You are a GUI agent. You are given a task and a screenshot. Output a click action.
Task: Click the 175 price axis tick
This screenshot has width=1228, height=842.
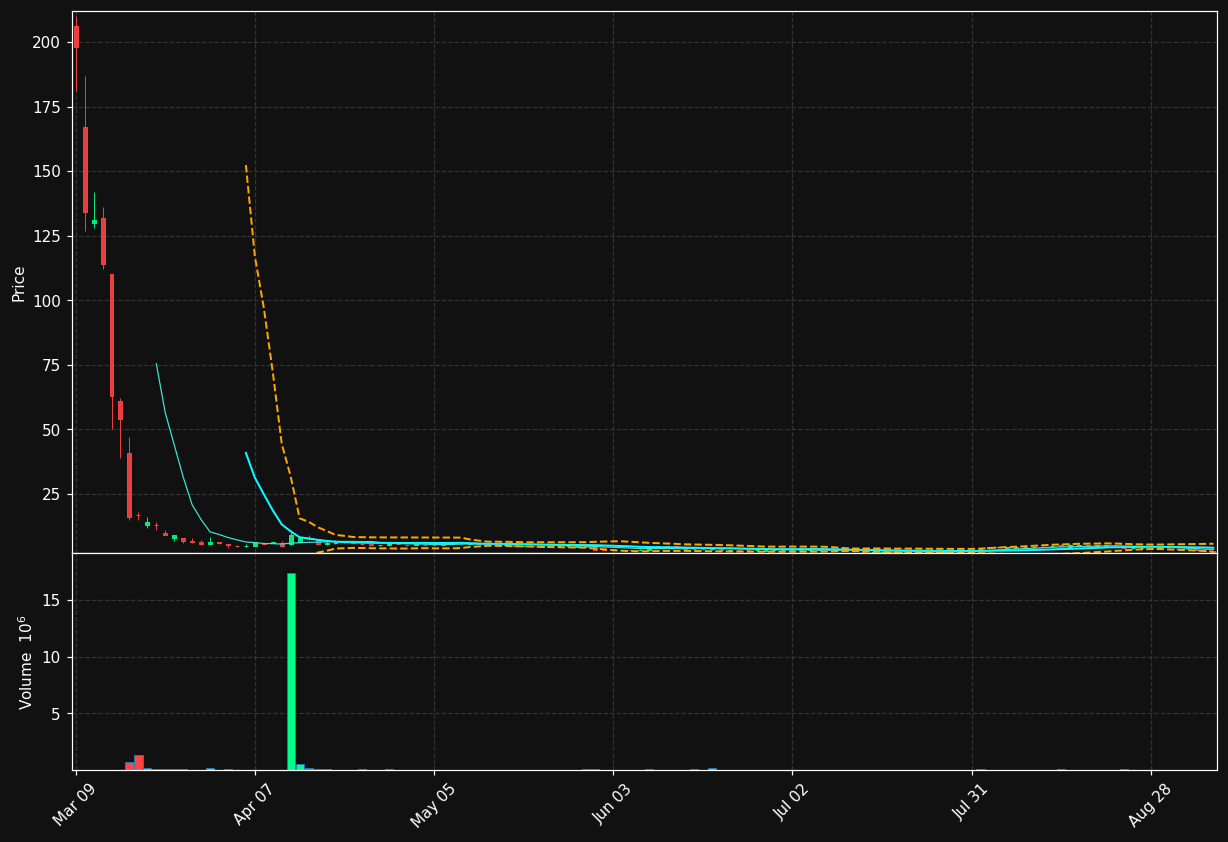pos(46,107)
